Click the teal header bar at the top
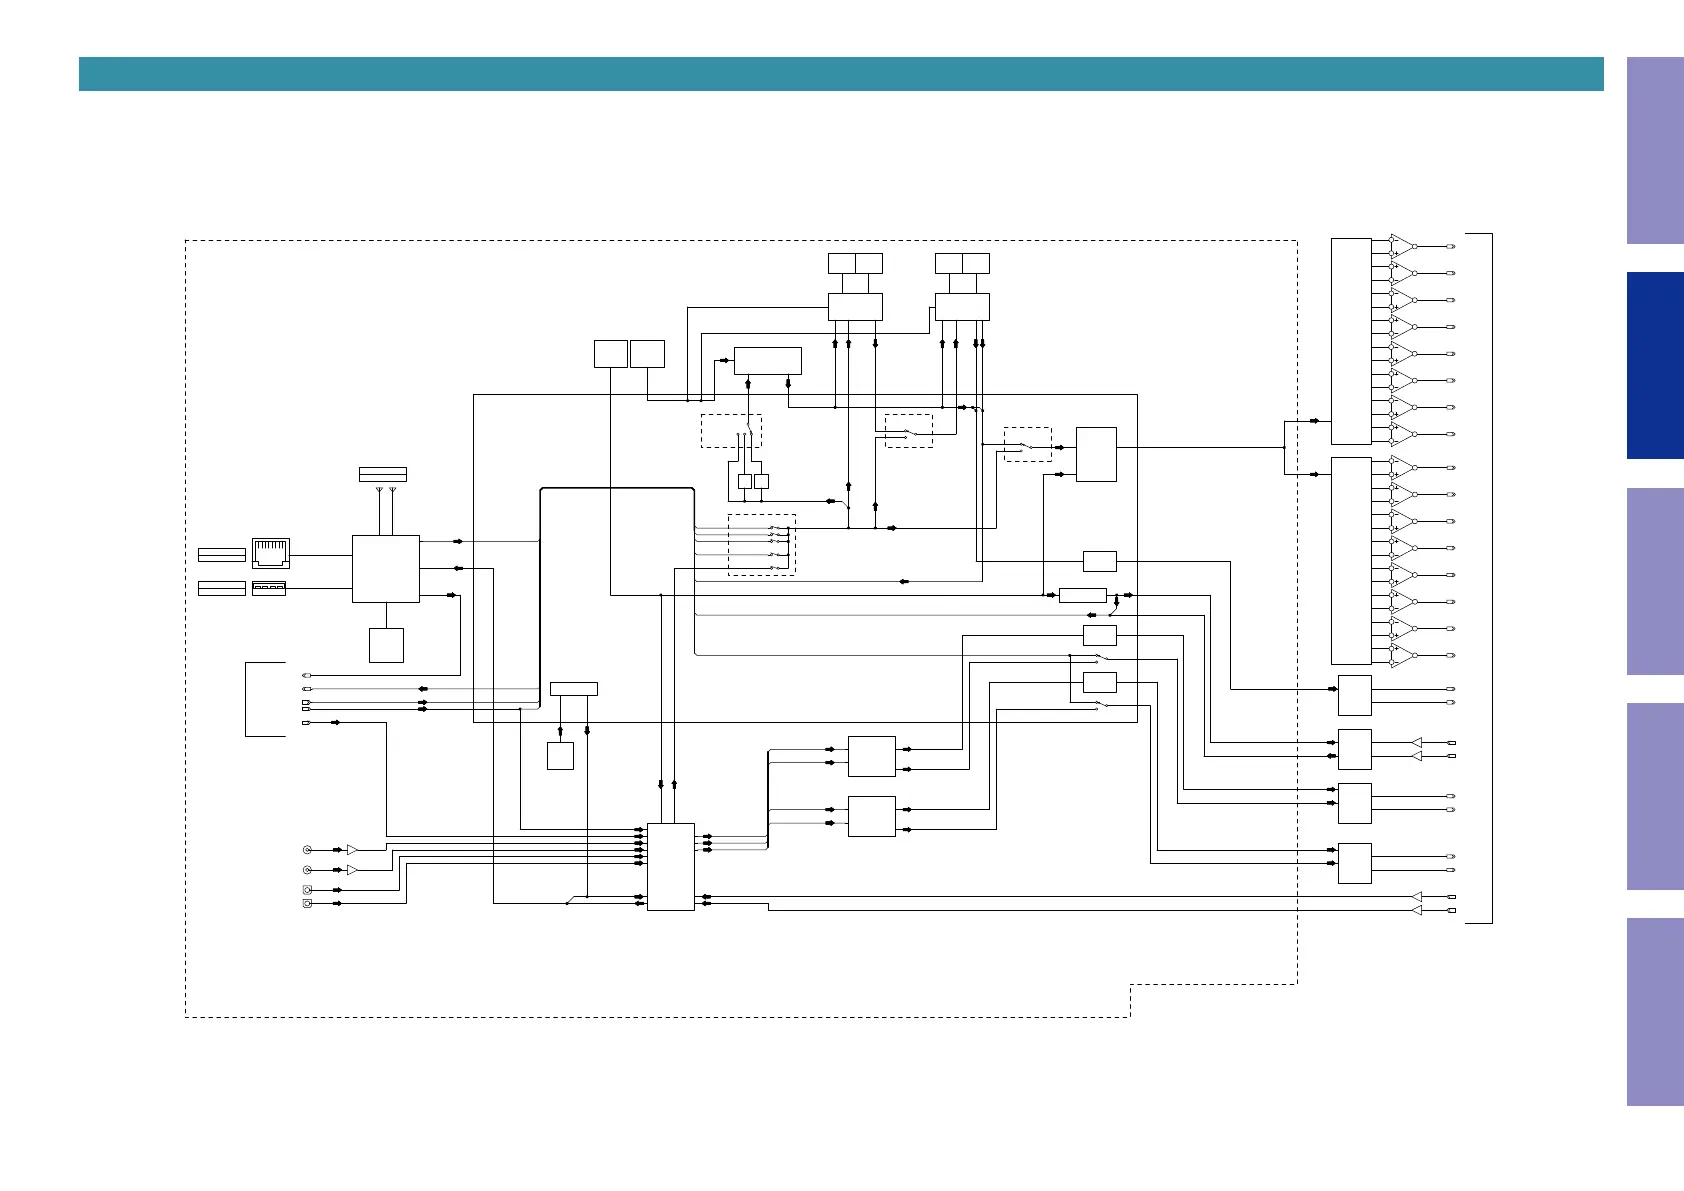This screenshot has height=1191, width=1684. (x=841, y=74)
